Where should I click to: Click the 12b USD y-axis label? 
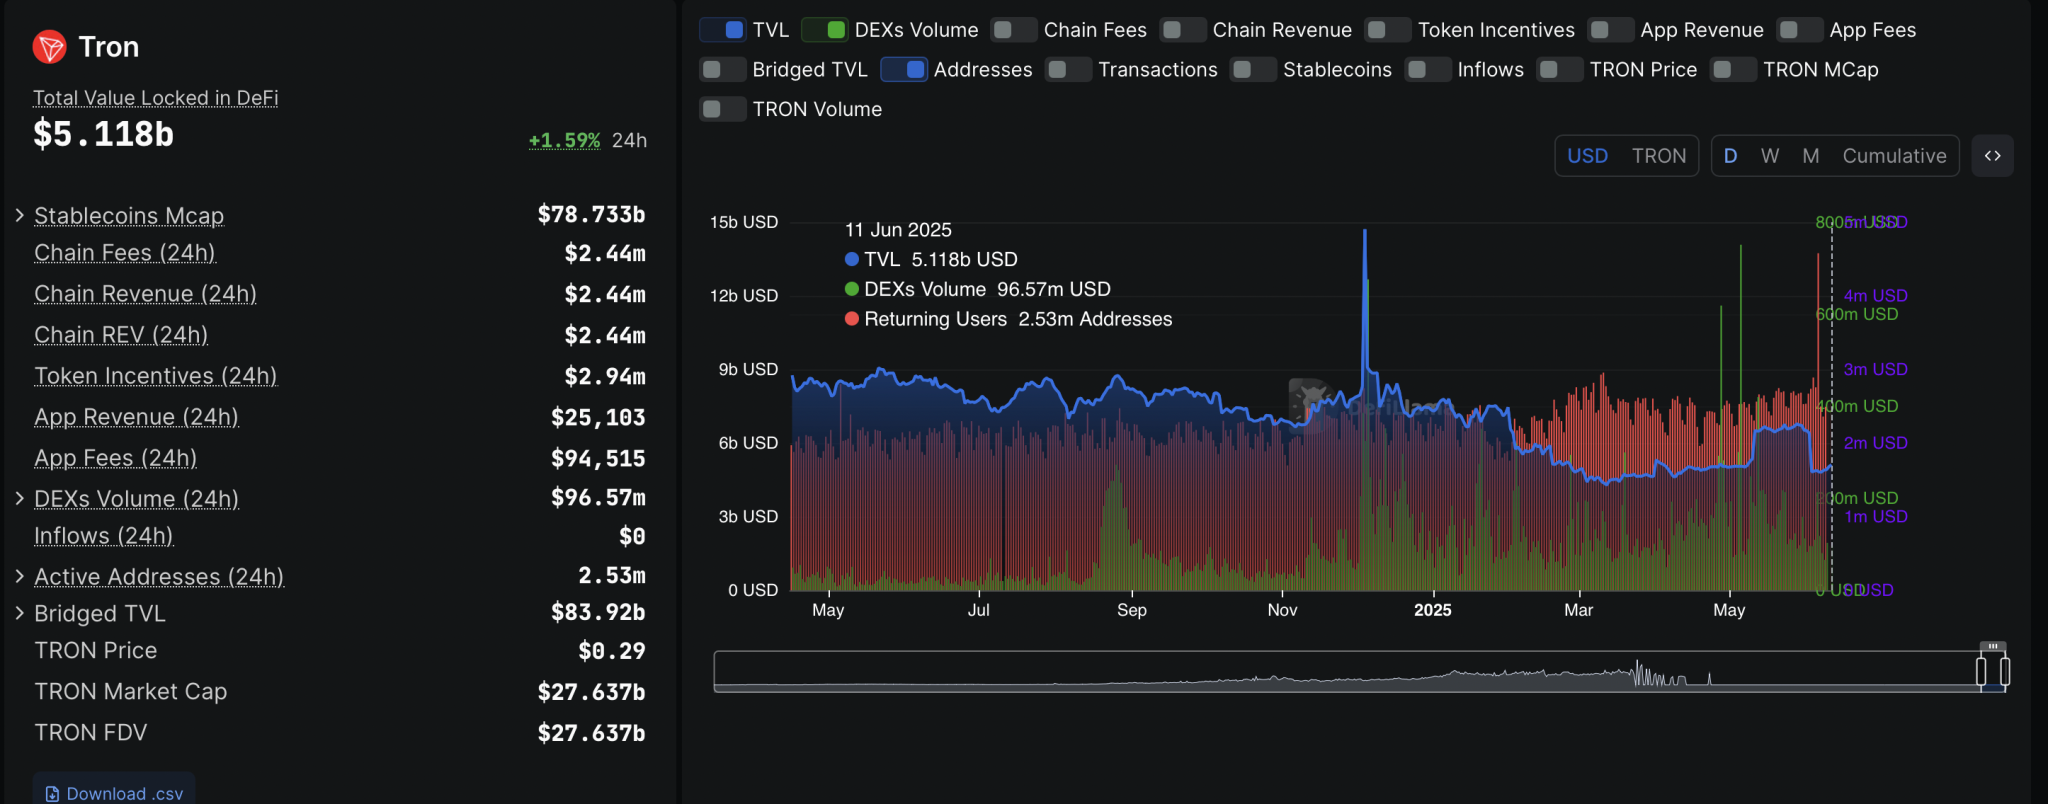pos(744,296)
